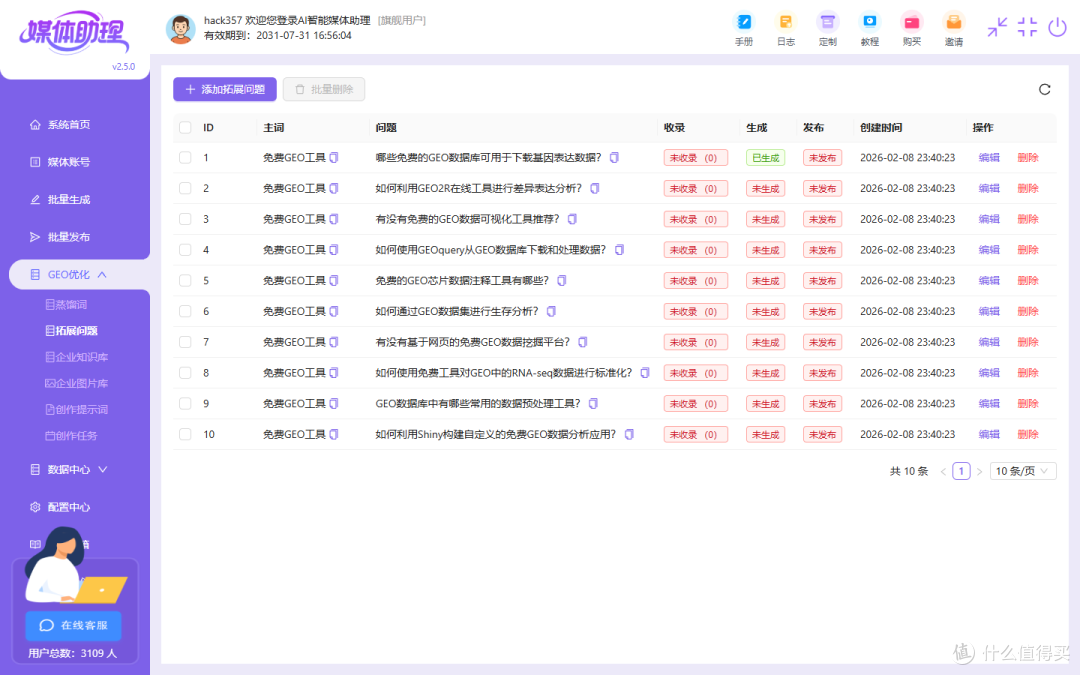
Task: Check the checkbox for row ID 1
Action: (x=185, y=158)
